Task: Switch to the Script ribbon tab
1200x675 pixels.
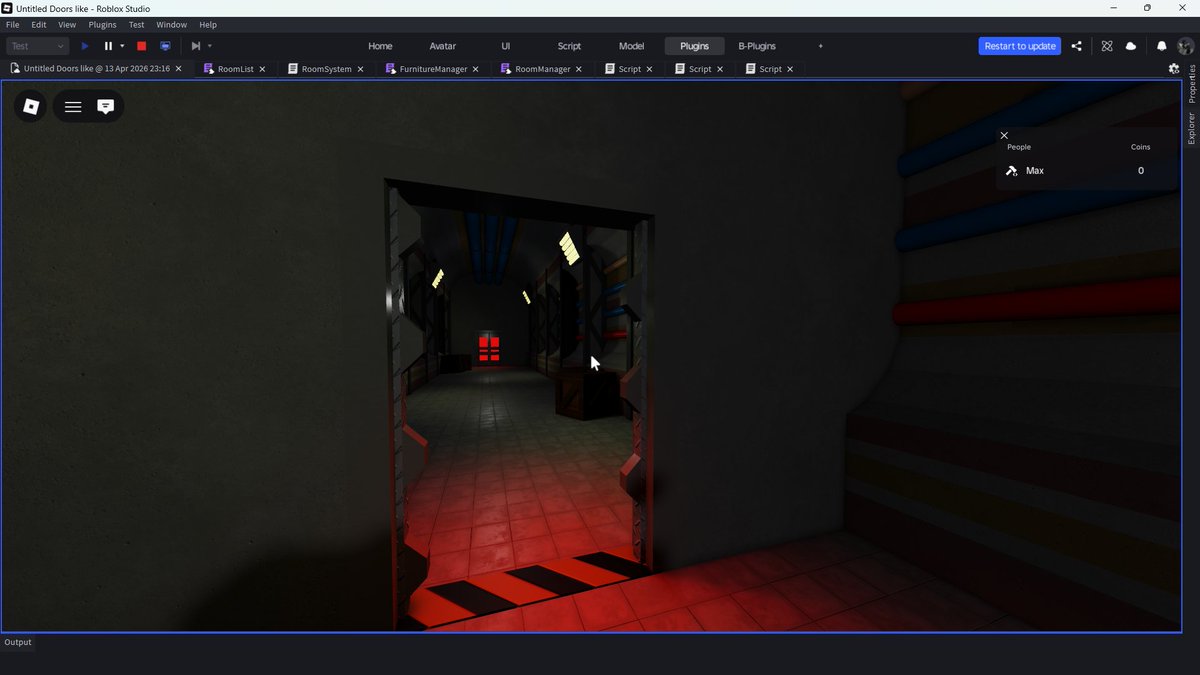Action: (569, 46)
